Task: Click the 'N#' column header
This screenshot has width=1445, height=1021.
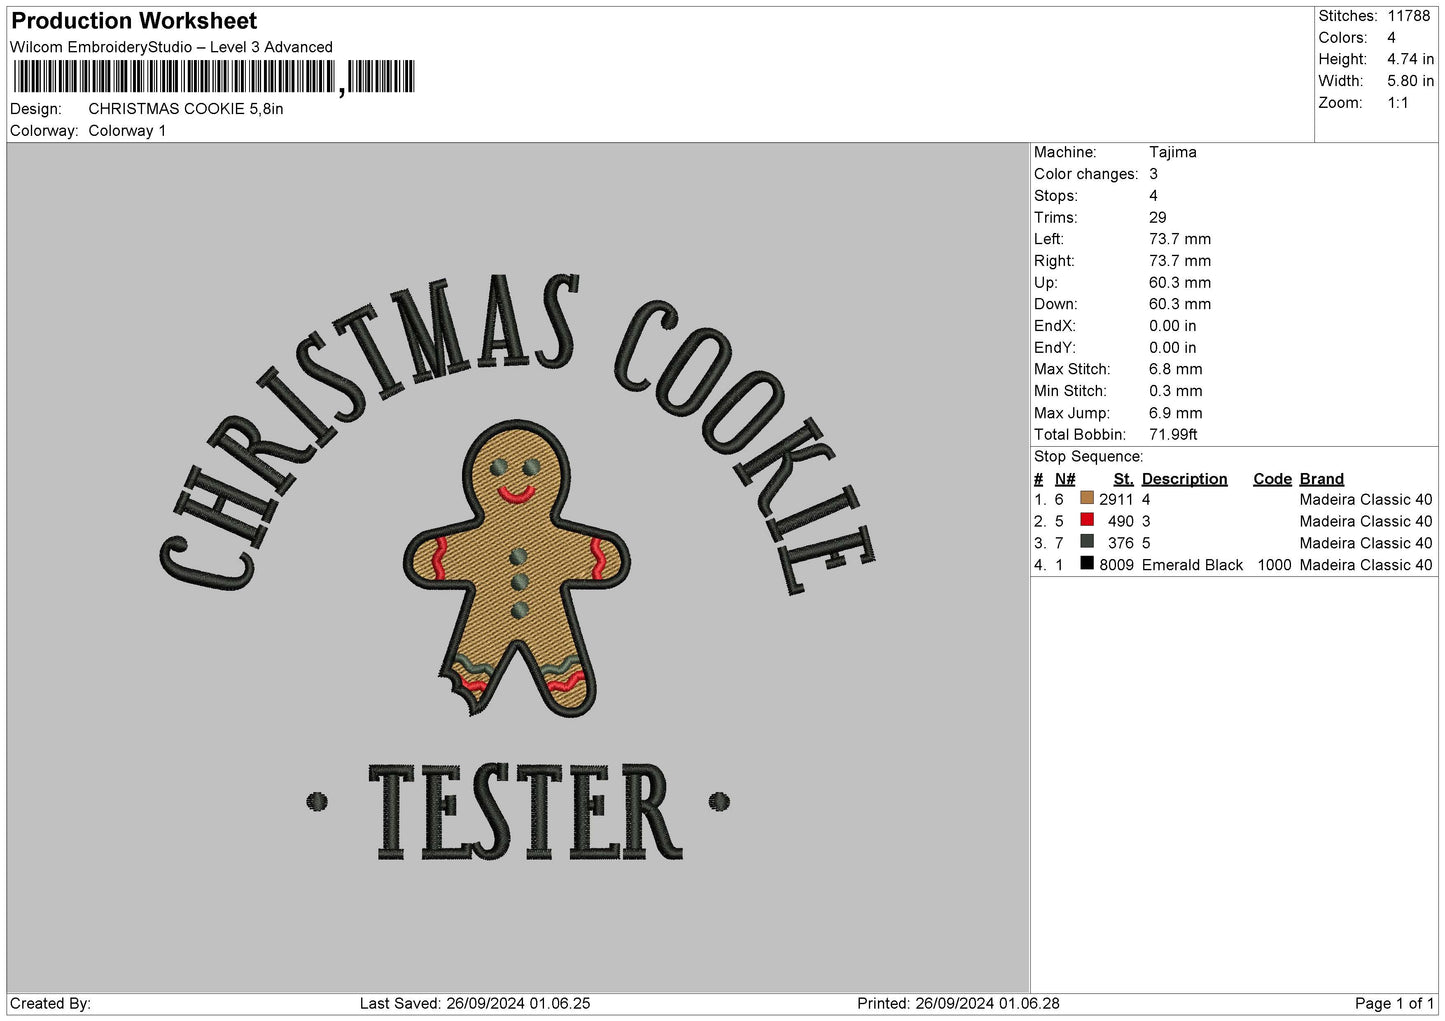Action: (x=1065, y=479)
